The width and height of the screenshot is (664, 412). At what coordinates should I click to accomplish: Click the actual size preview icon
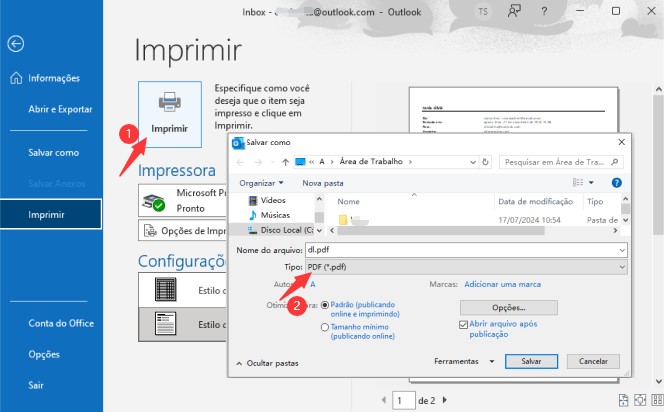[623, 400]
